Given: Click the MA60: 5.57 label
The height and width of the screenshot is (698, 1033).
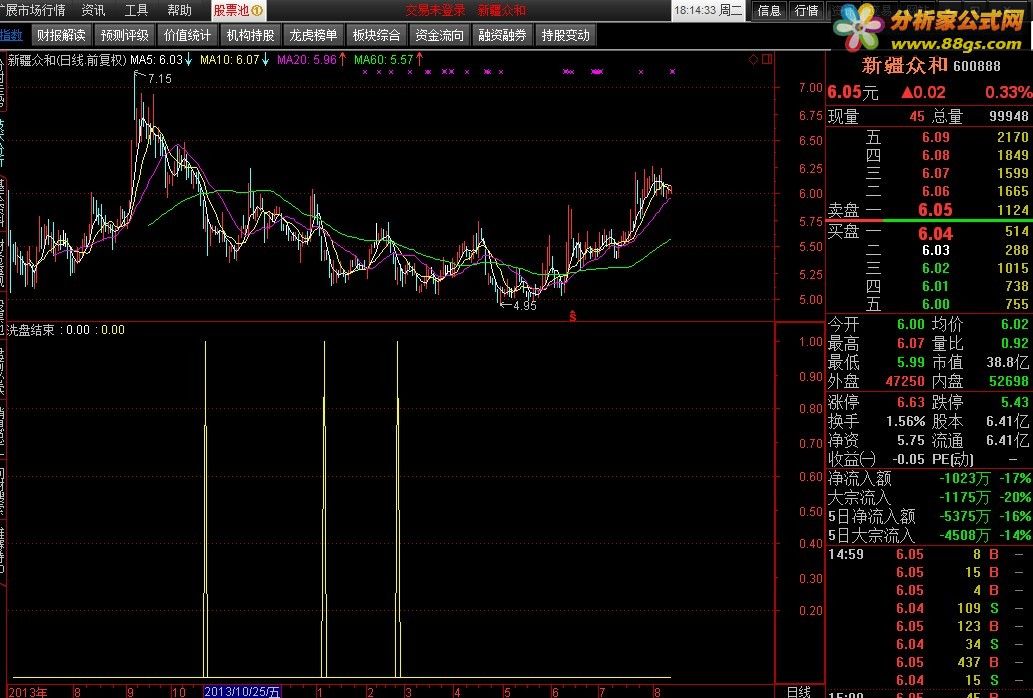Looking at the screenshot, I should [383, 60].
